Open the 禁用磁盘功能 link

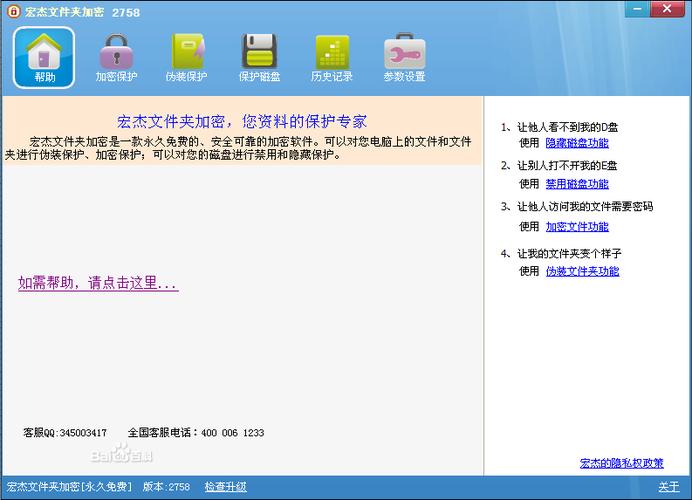pos(577,184)
